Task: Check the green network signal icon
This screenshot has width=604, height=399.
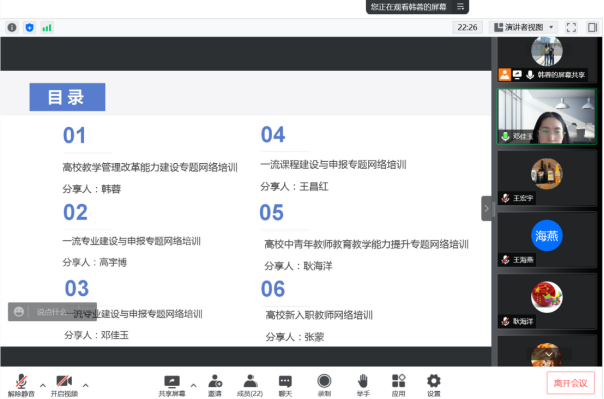Action: pos(47,27)
